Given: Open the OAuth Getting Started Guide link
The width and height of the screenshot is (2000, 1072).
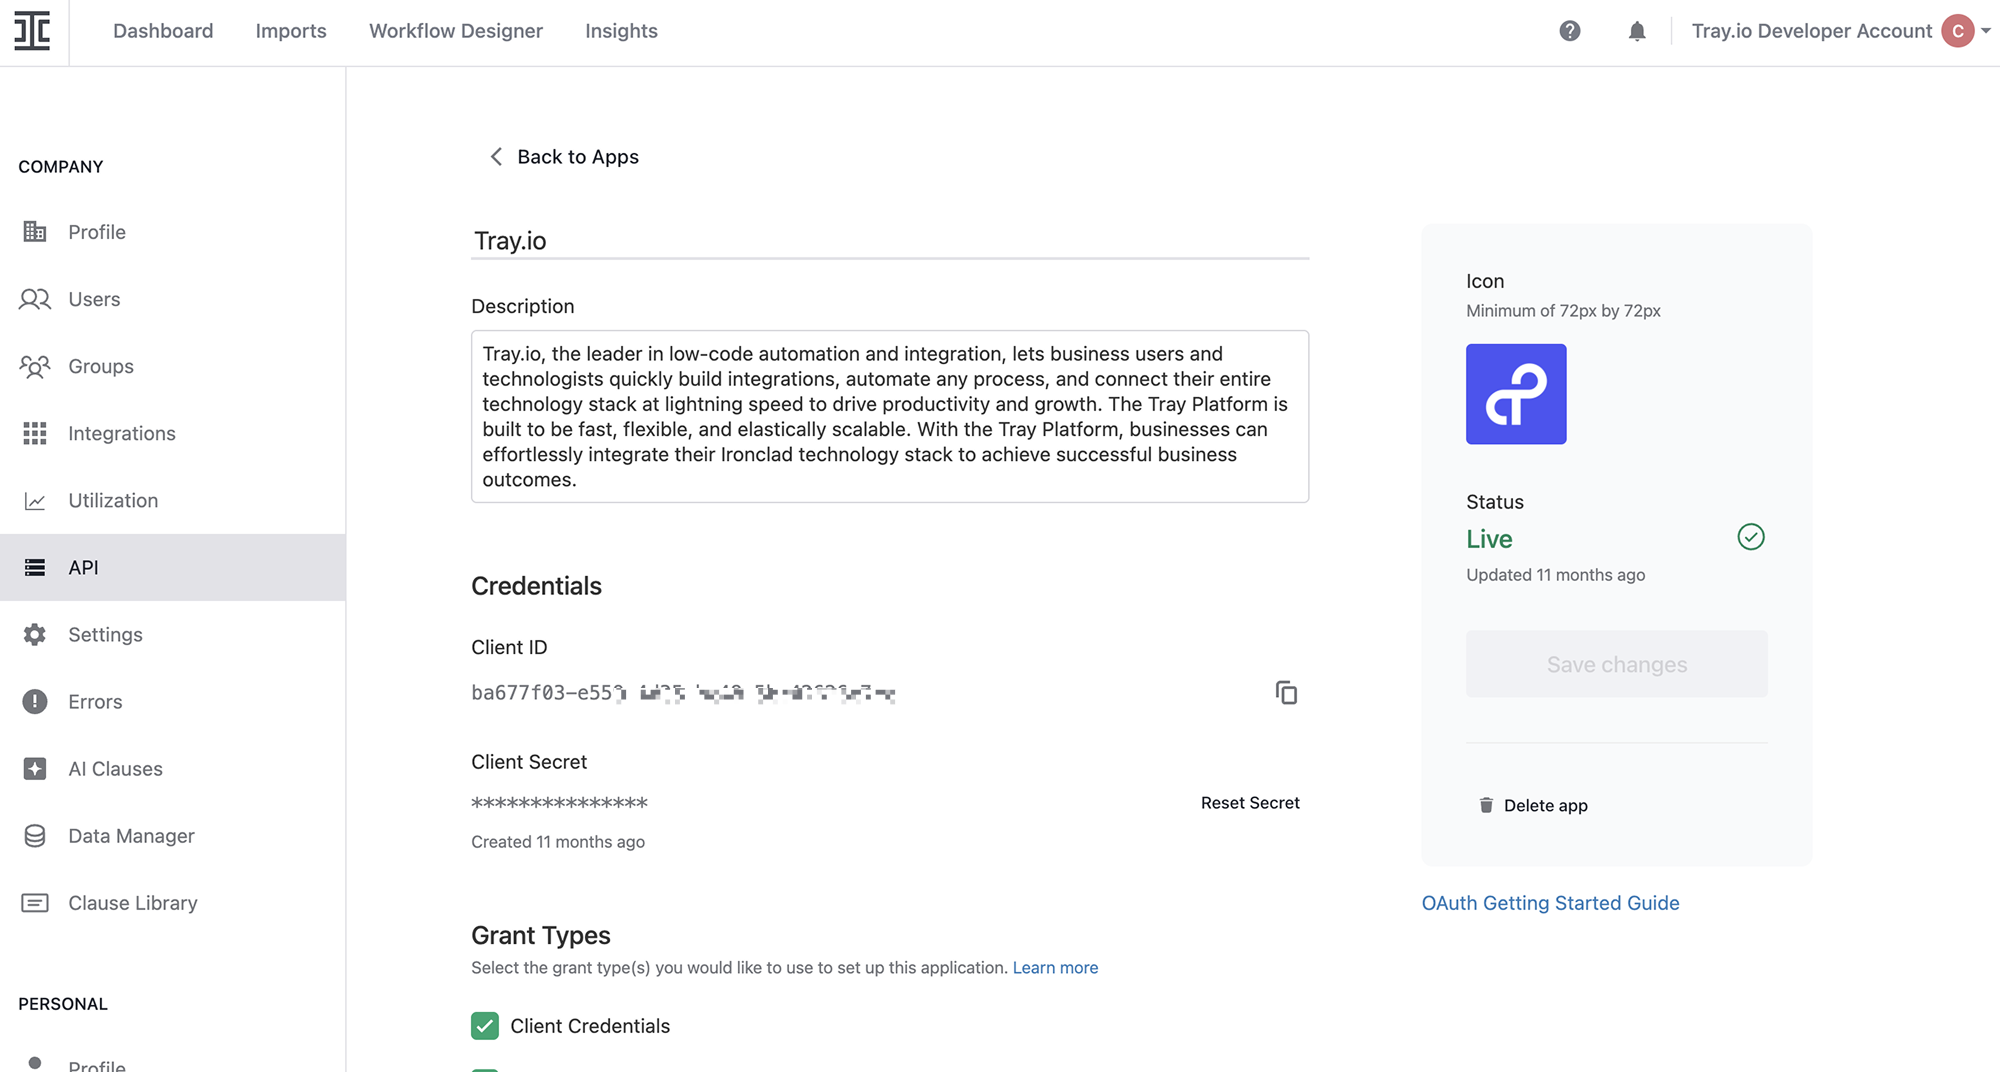Looking at the screenshot, I should [x=1550, y=903].
